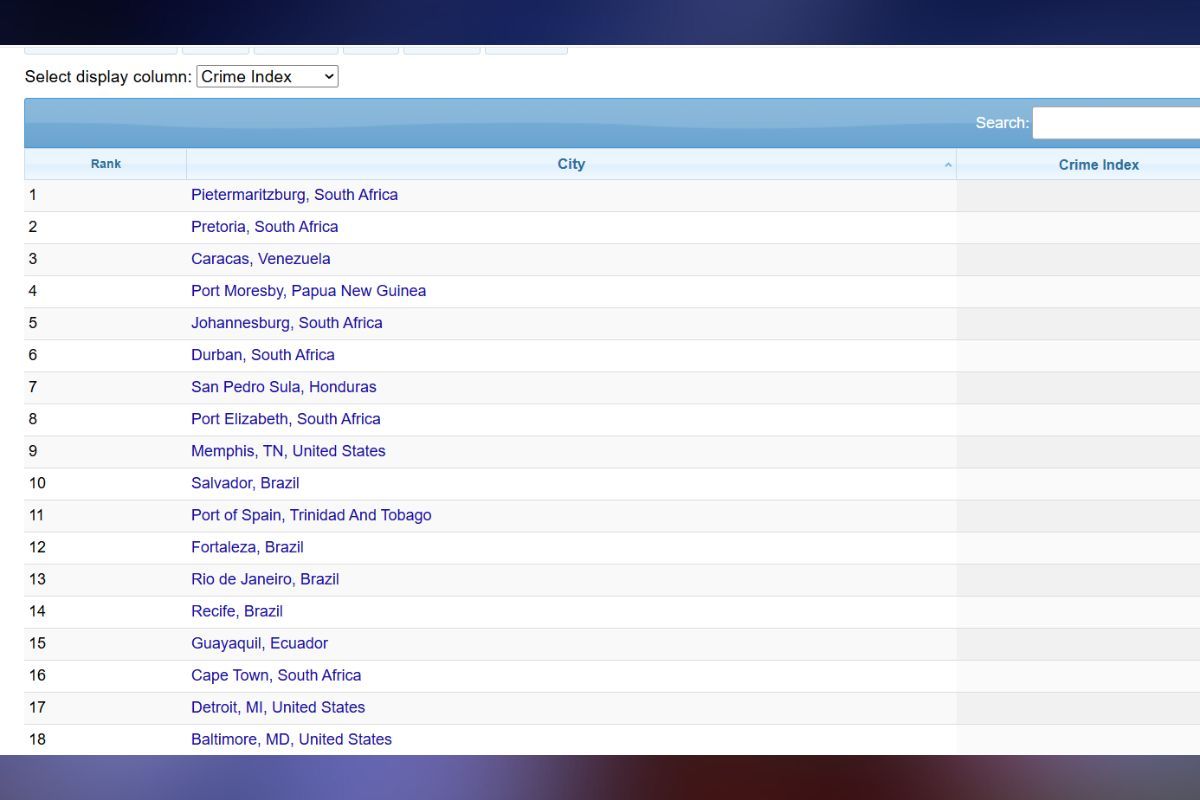The image size is (1200, 800).
Task: Open Durban, South Africa link
Action: tap(262, 355)
